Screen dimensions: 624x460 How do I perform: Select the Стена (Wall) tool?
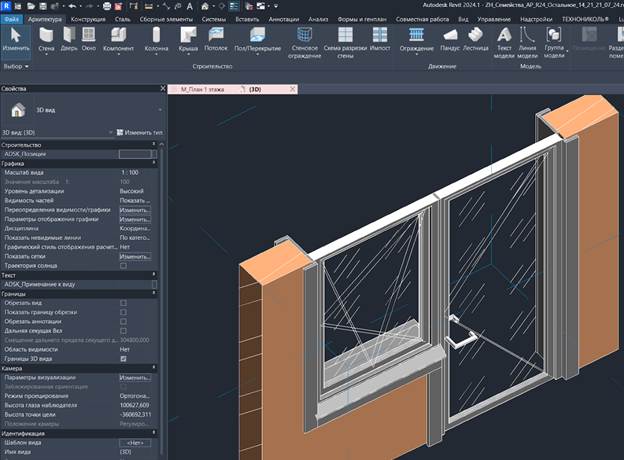(46, 40)
